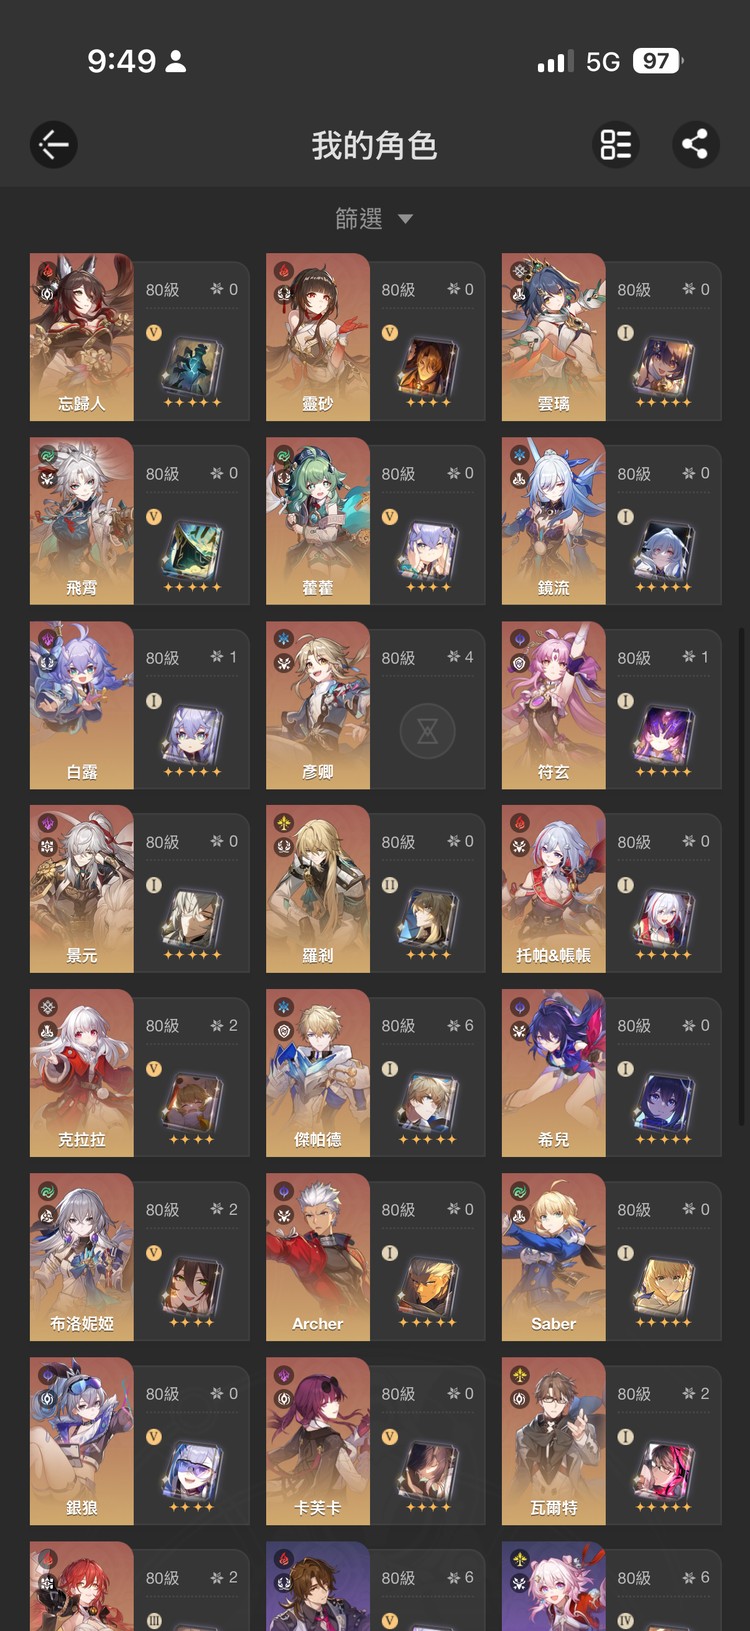
Task: Expand the 篩選 filter dropdown
Action: [x=374, y=218]
